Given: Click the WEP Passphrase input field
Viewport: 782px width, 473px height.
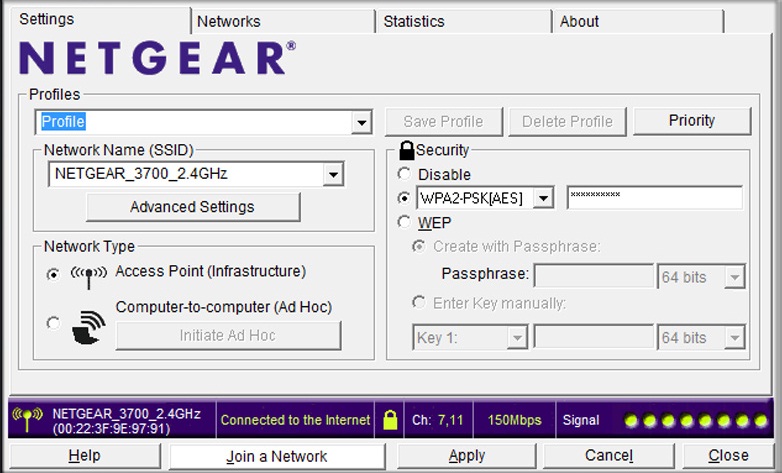Looking at the screenshot, I should click(593, 276).
